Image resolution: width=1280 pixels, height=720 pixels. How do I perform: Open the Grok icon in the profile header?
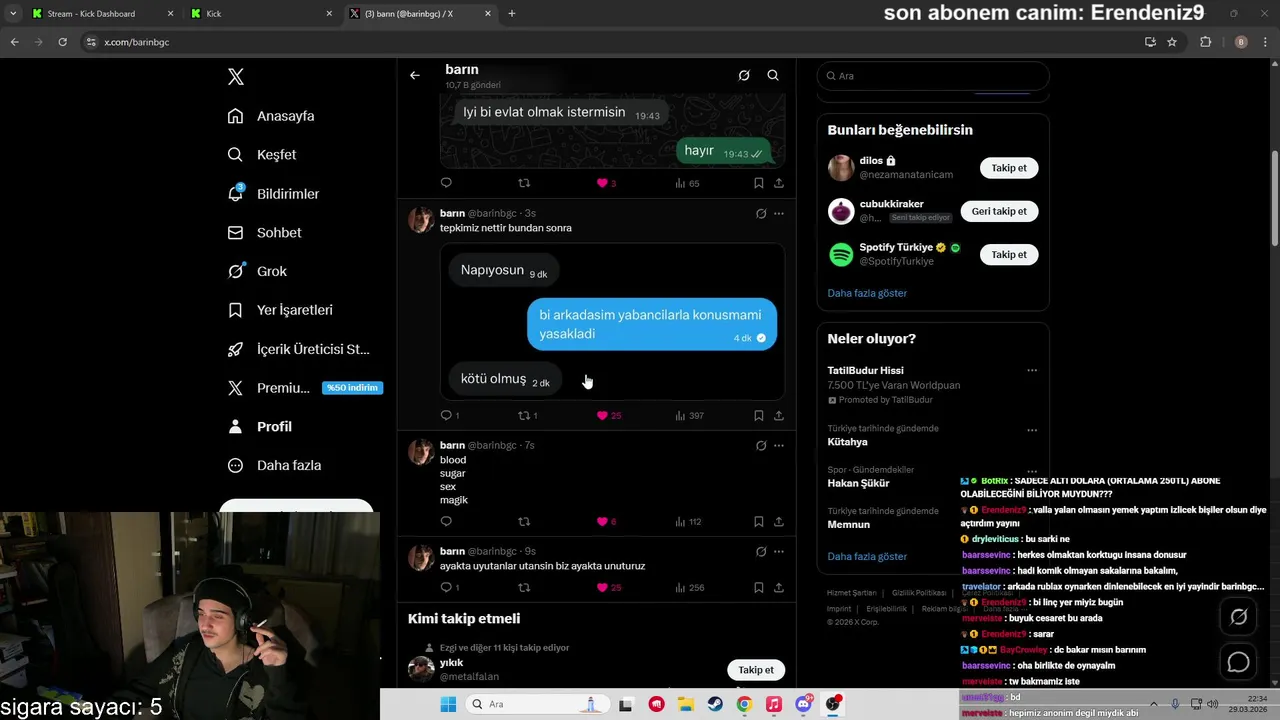click(x=744, y=75)
